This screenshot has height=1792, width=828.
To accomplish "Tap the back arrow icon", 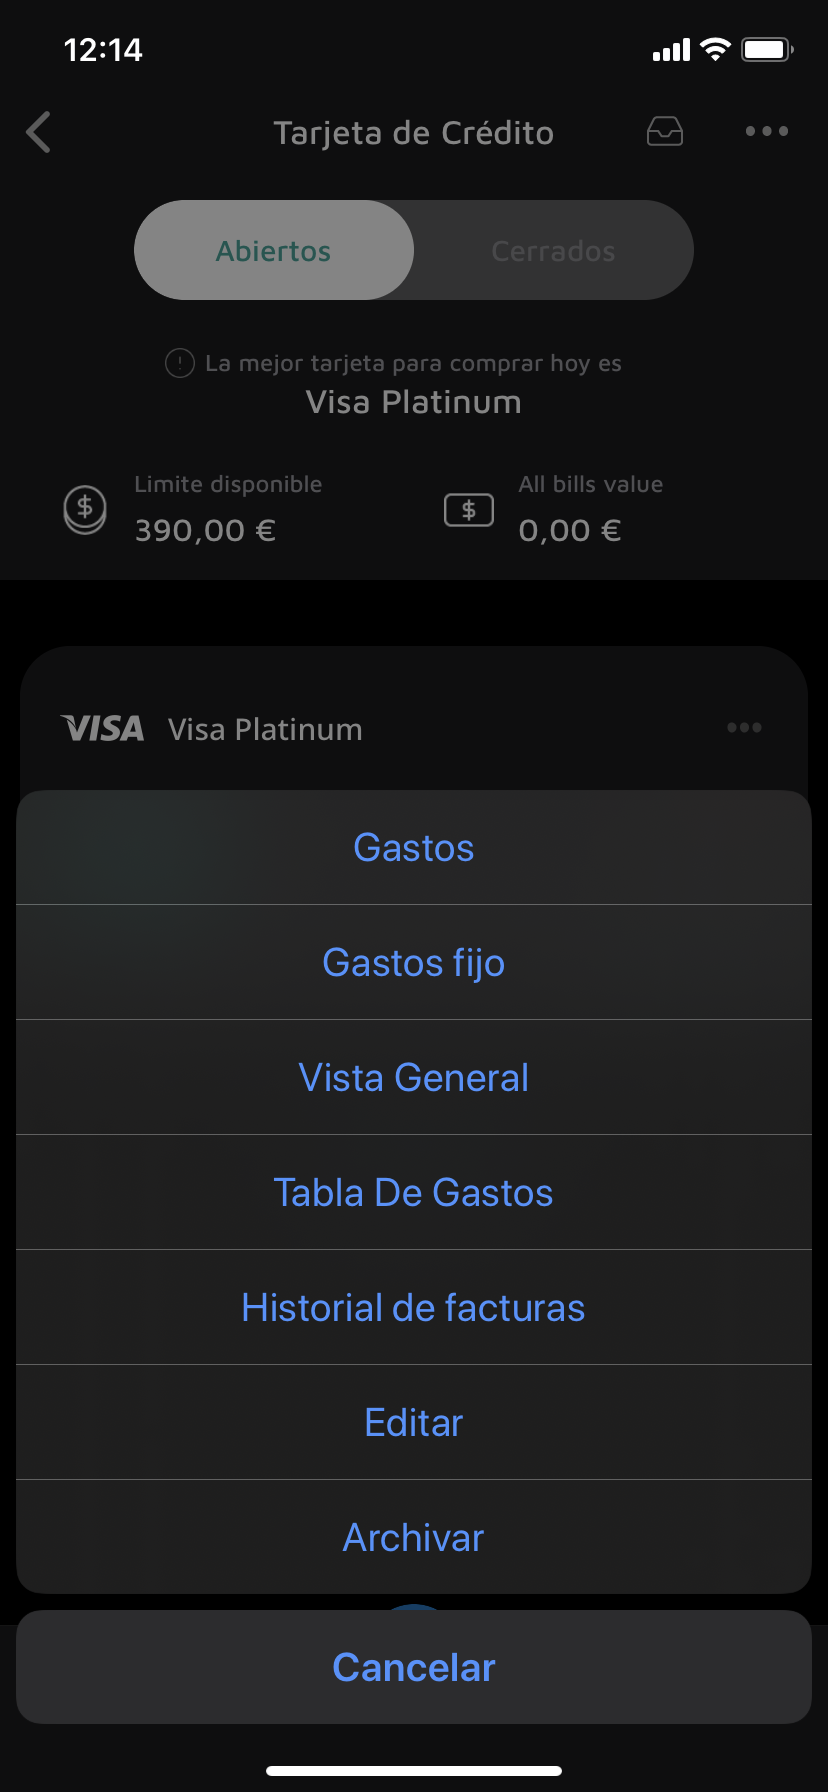I will pyautogui.click(x=39, y=132).
